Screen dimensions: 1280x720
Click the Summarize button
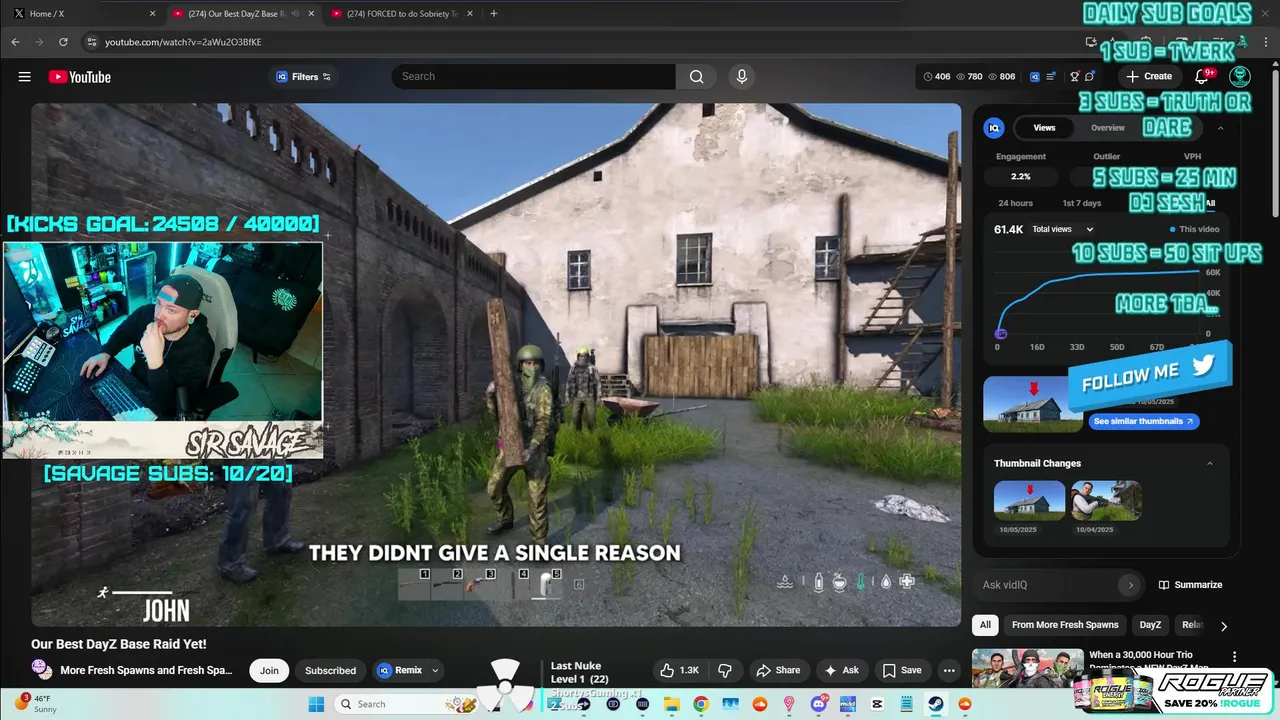click(1190, 585)
